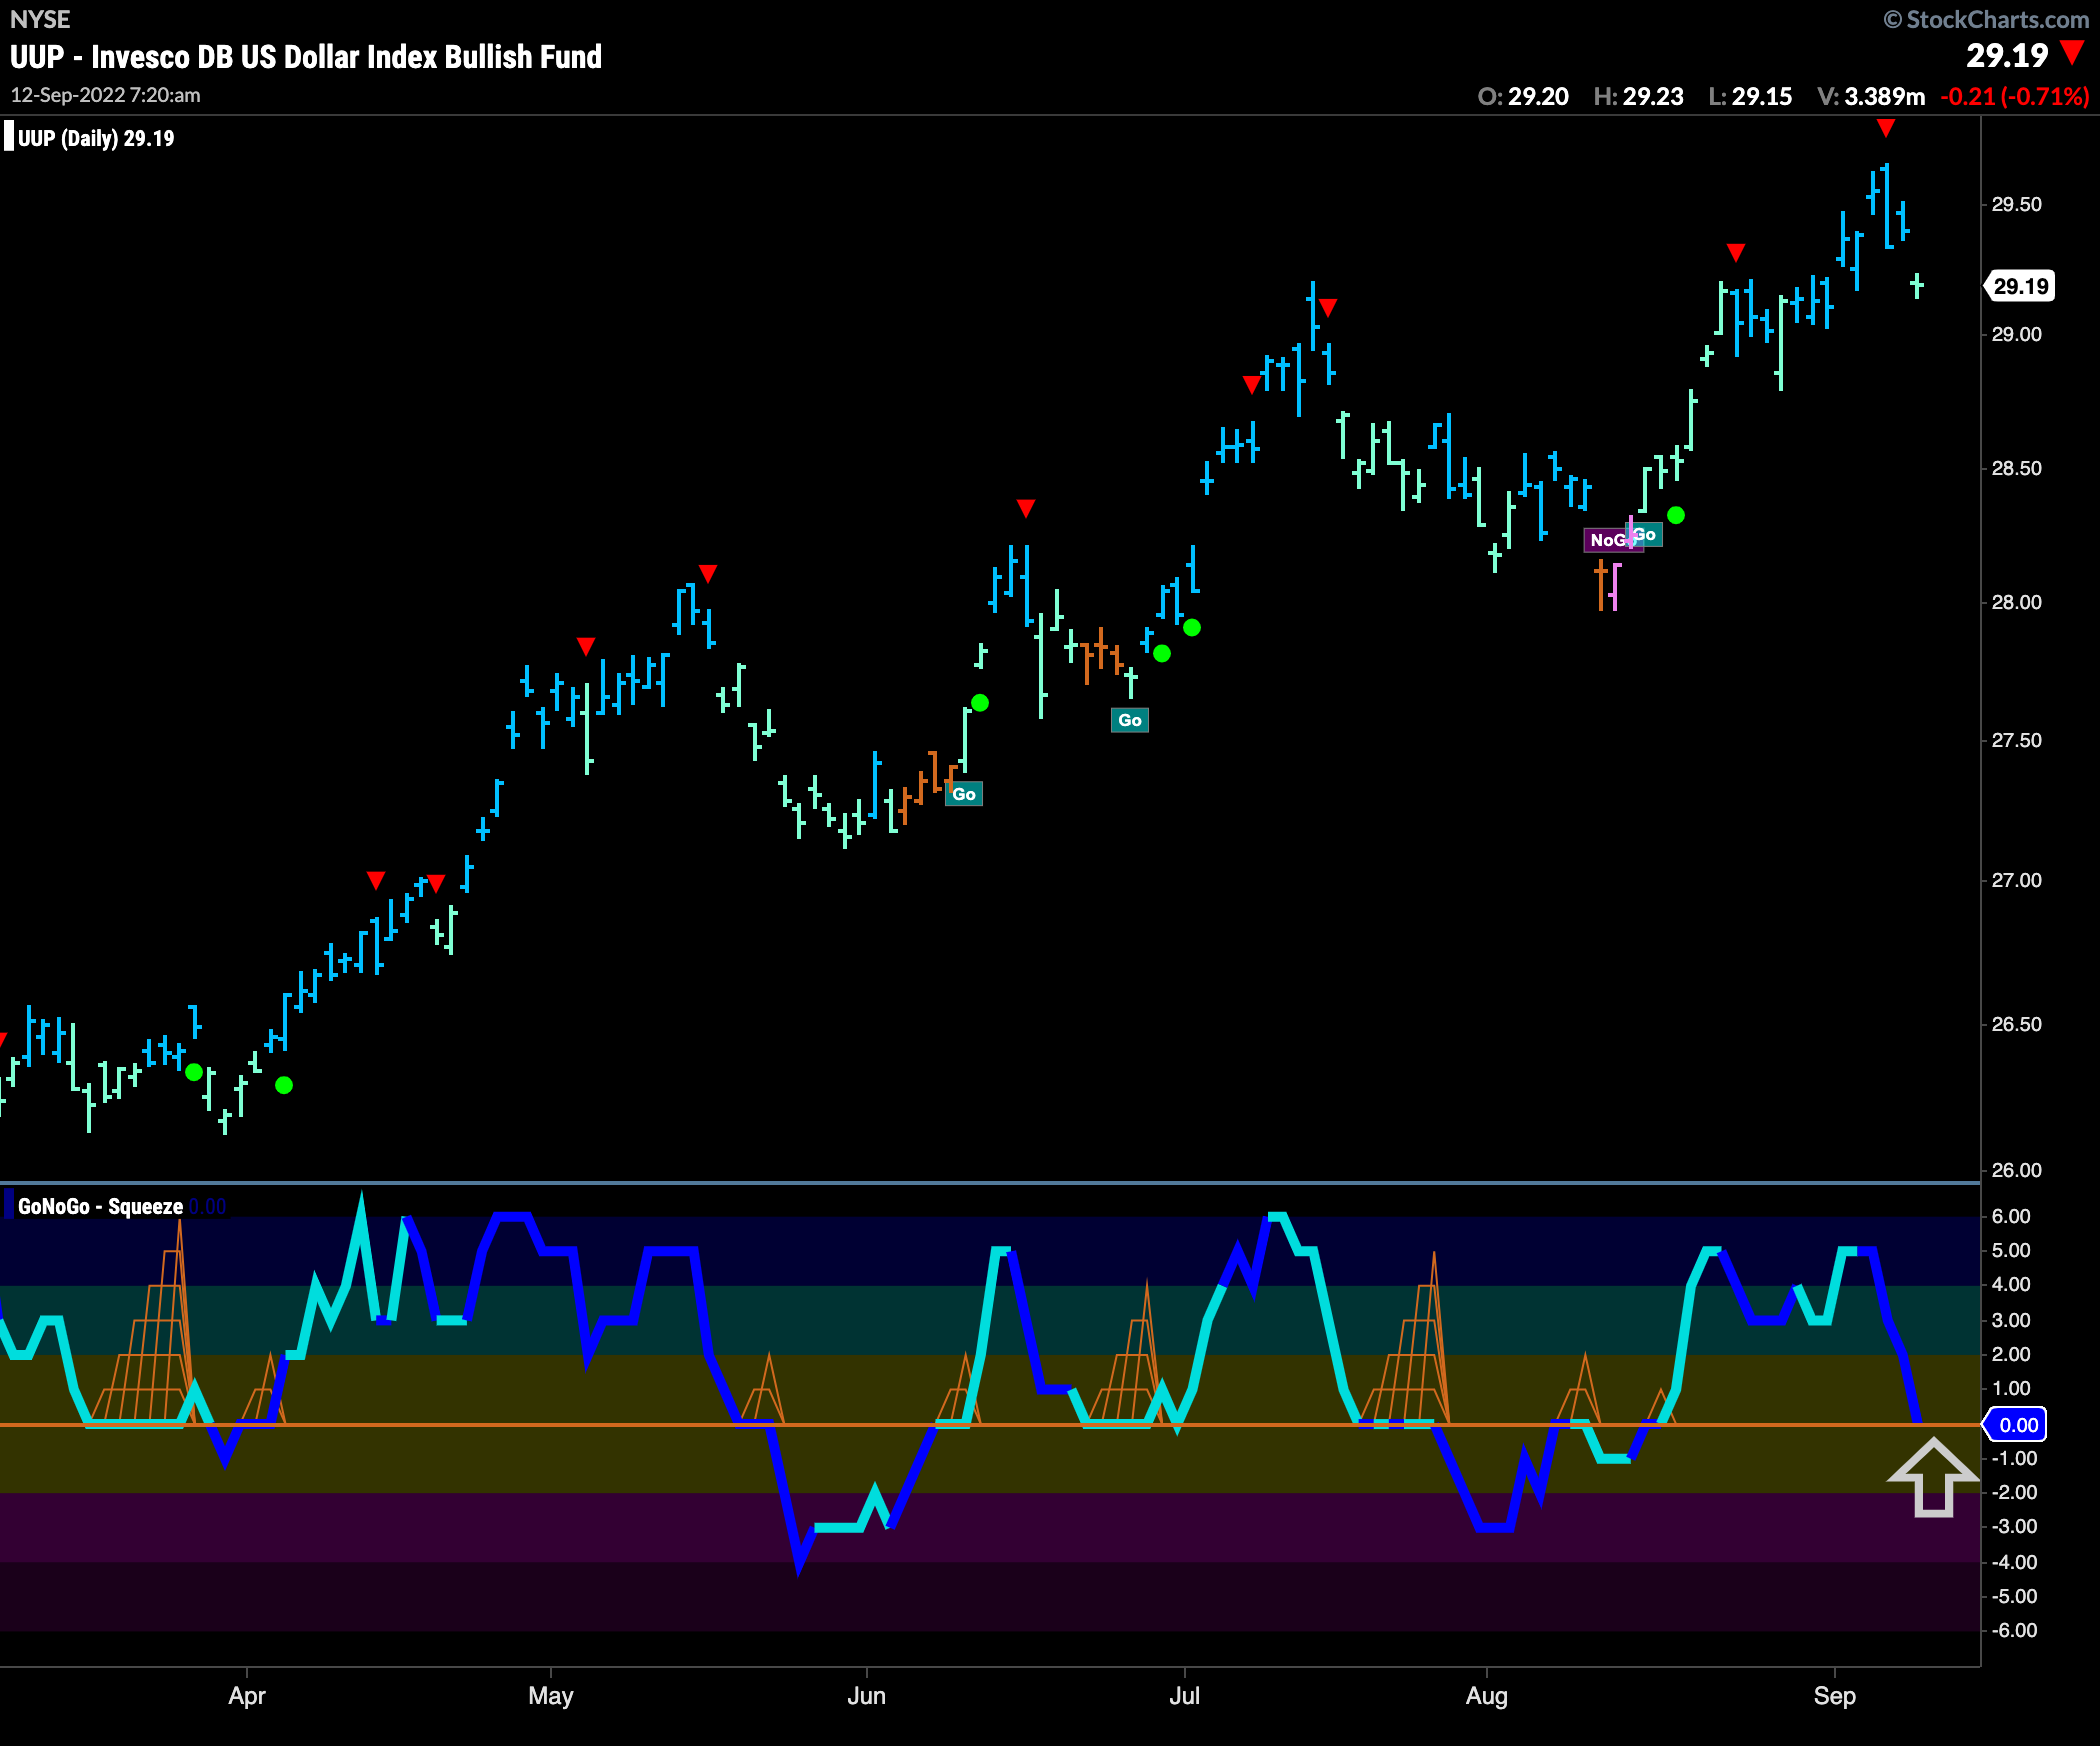The width and height of the screenshot is (2100, 1746).
Task: Click the green dot in late March
Action: click(x=194, y=1072)
